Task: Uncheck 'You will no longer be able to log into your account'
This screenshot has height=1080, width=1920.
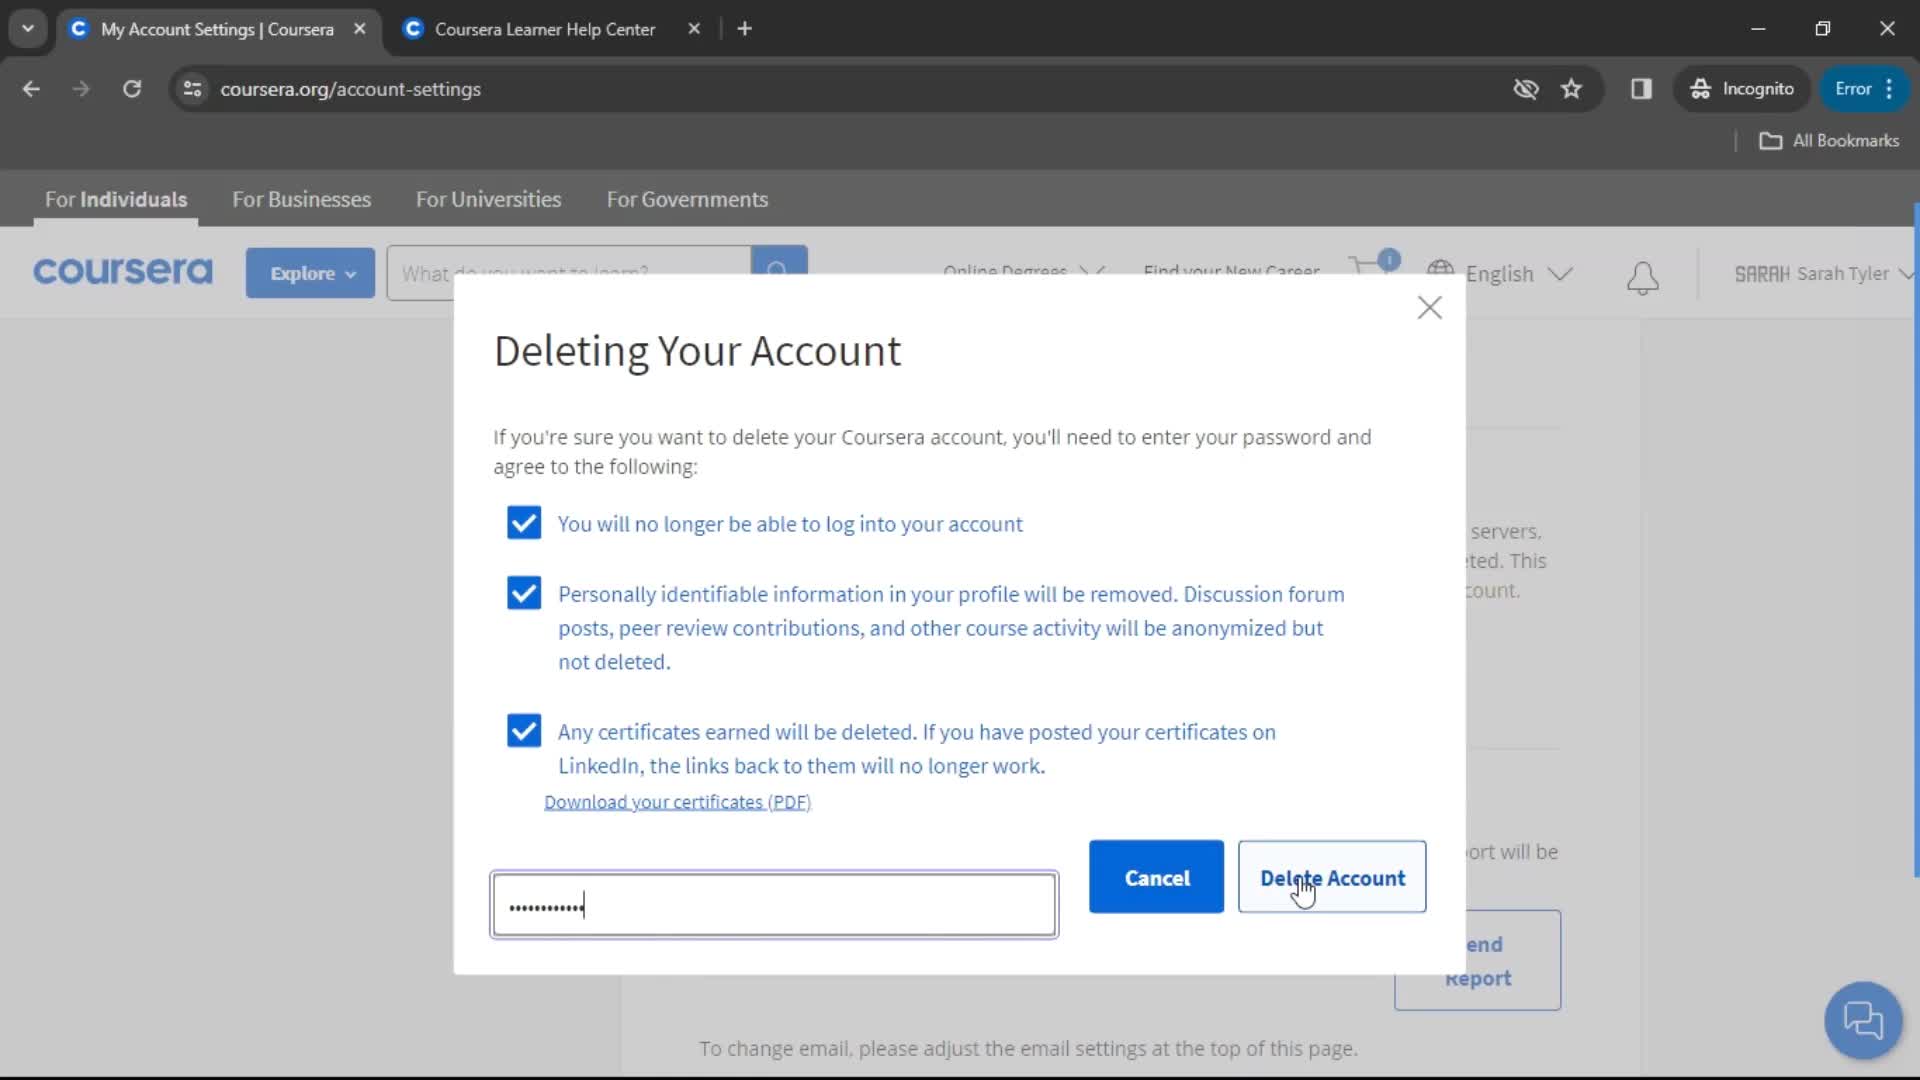Action: click(x=524, y=523)
